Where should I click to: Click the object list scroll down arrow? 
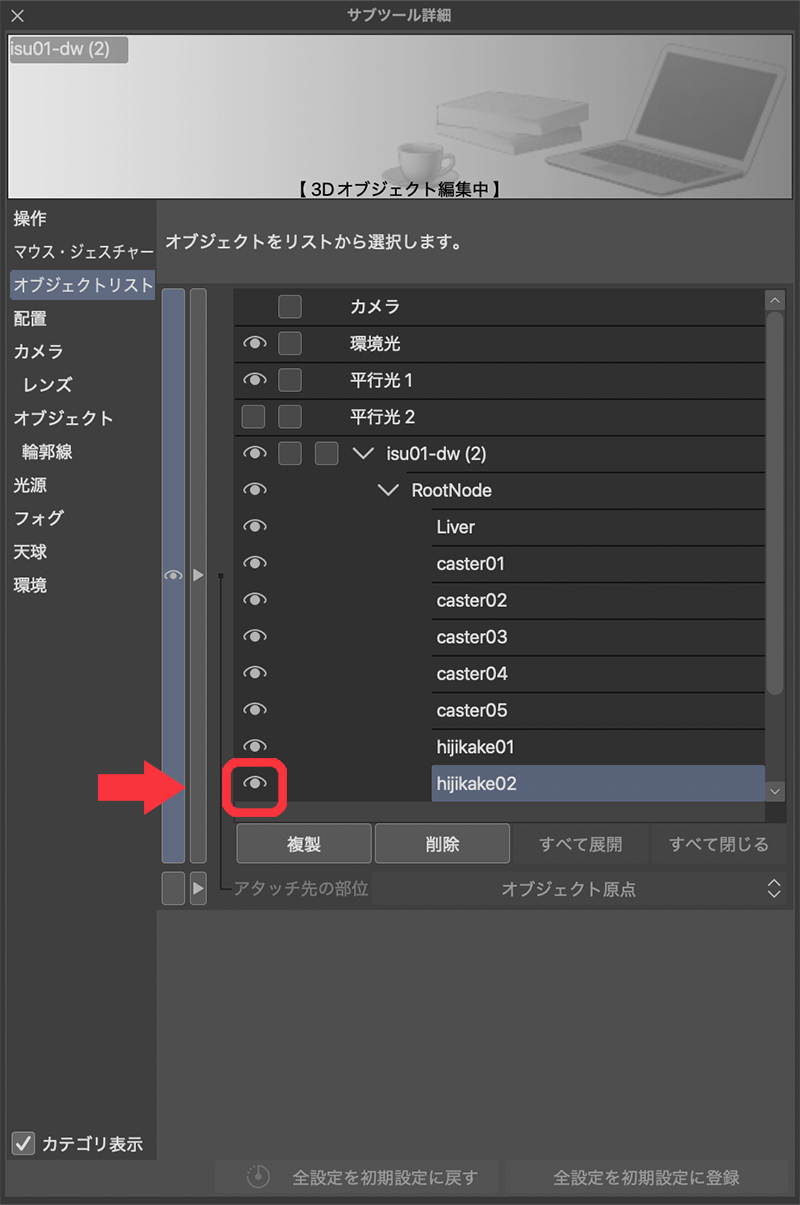click(x=775, y=790)
